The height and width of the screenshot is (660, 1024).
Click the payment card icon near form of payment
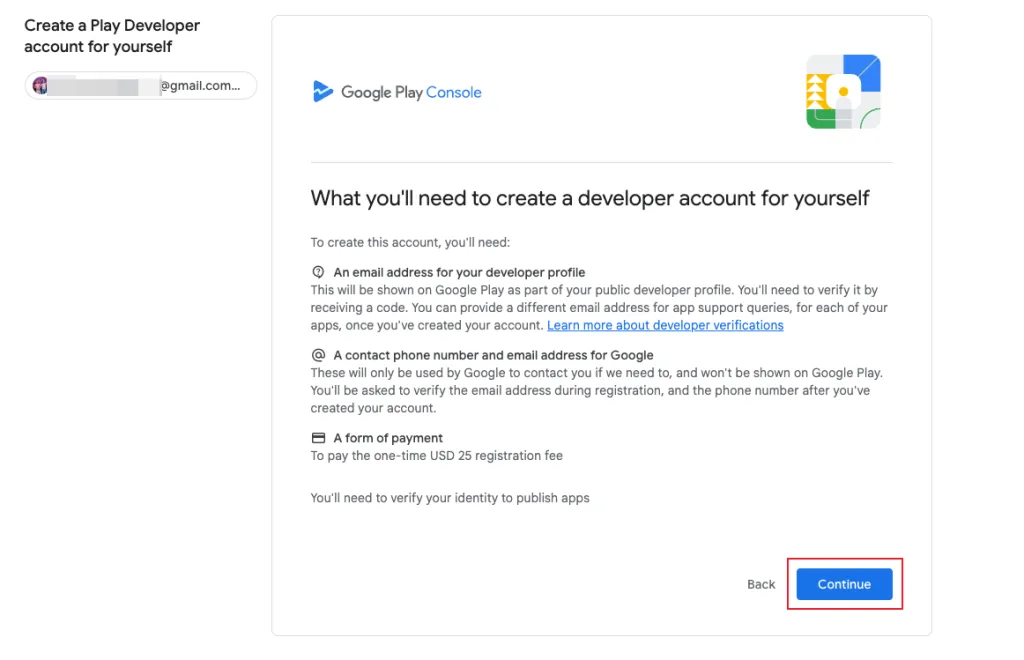[316, 437]
